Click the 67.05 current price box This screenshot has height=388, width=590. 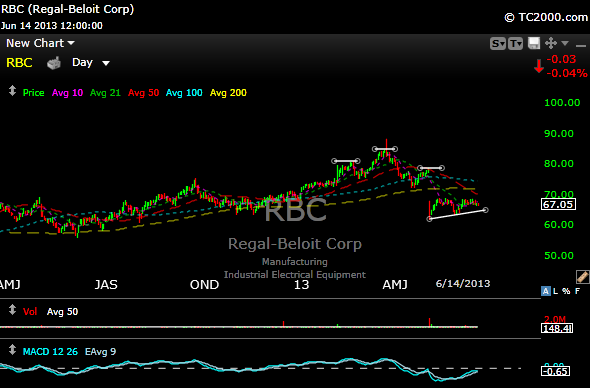pyautogui.click(x=558, y=204)
